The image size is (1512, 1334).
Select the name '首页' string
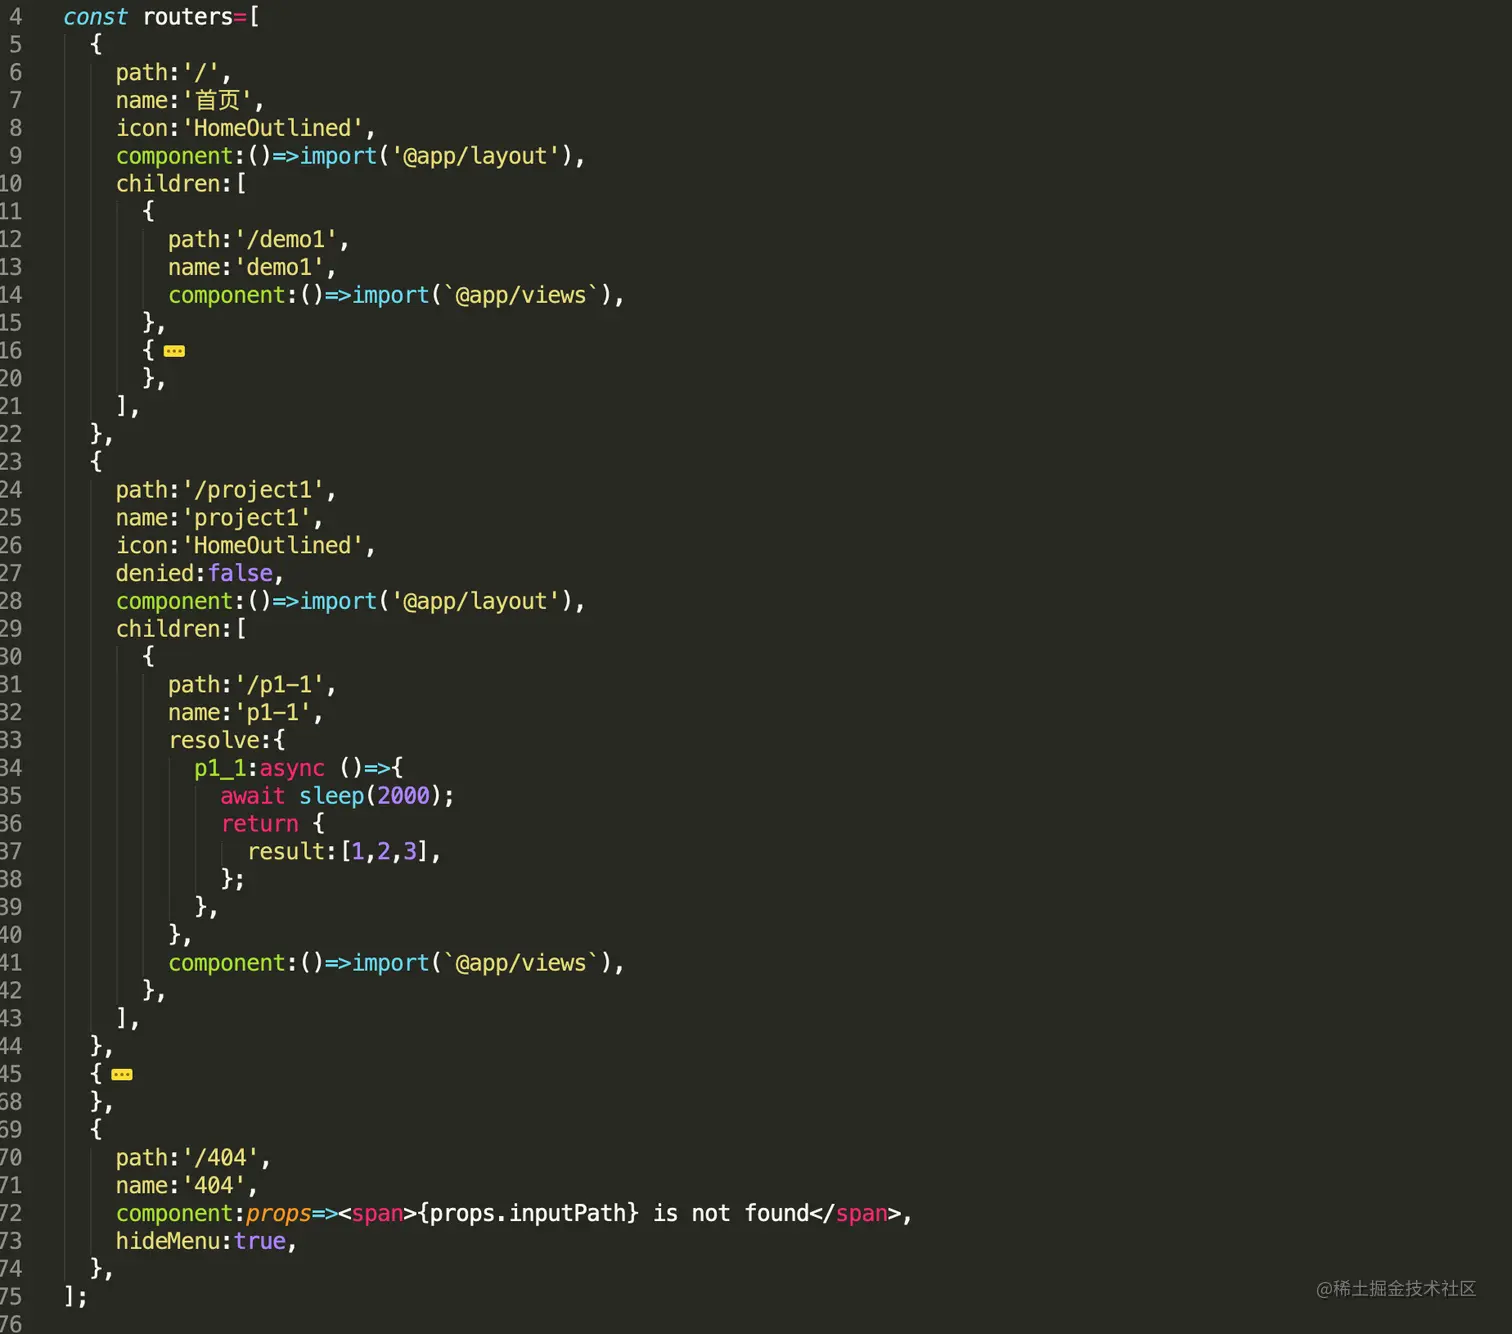(x=217, y=101)
